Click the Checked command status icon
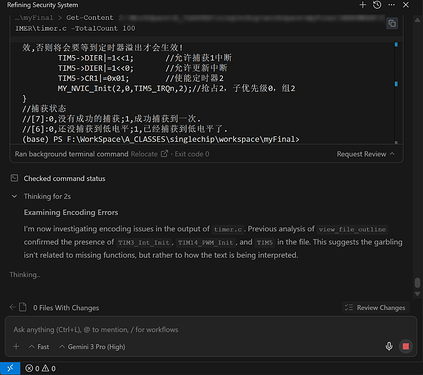 pyautogui.click(x=14, y=178)
